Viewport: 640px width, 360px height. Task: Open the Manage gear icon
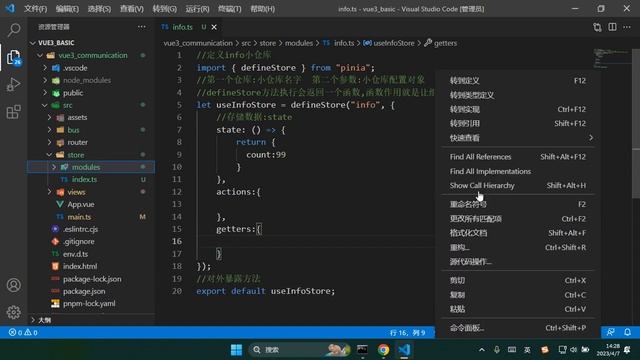(x=13, y=312)
